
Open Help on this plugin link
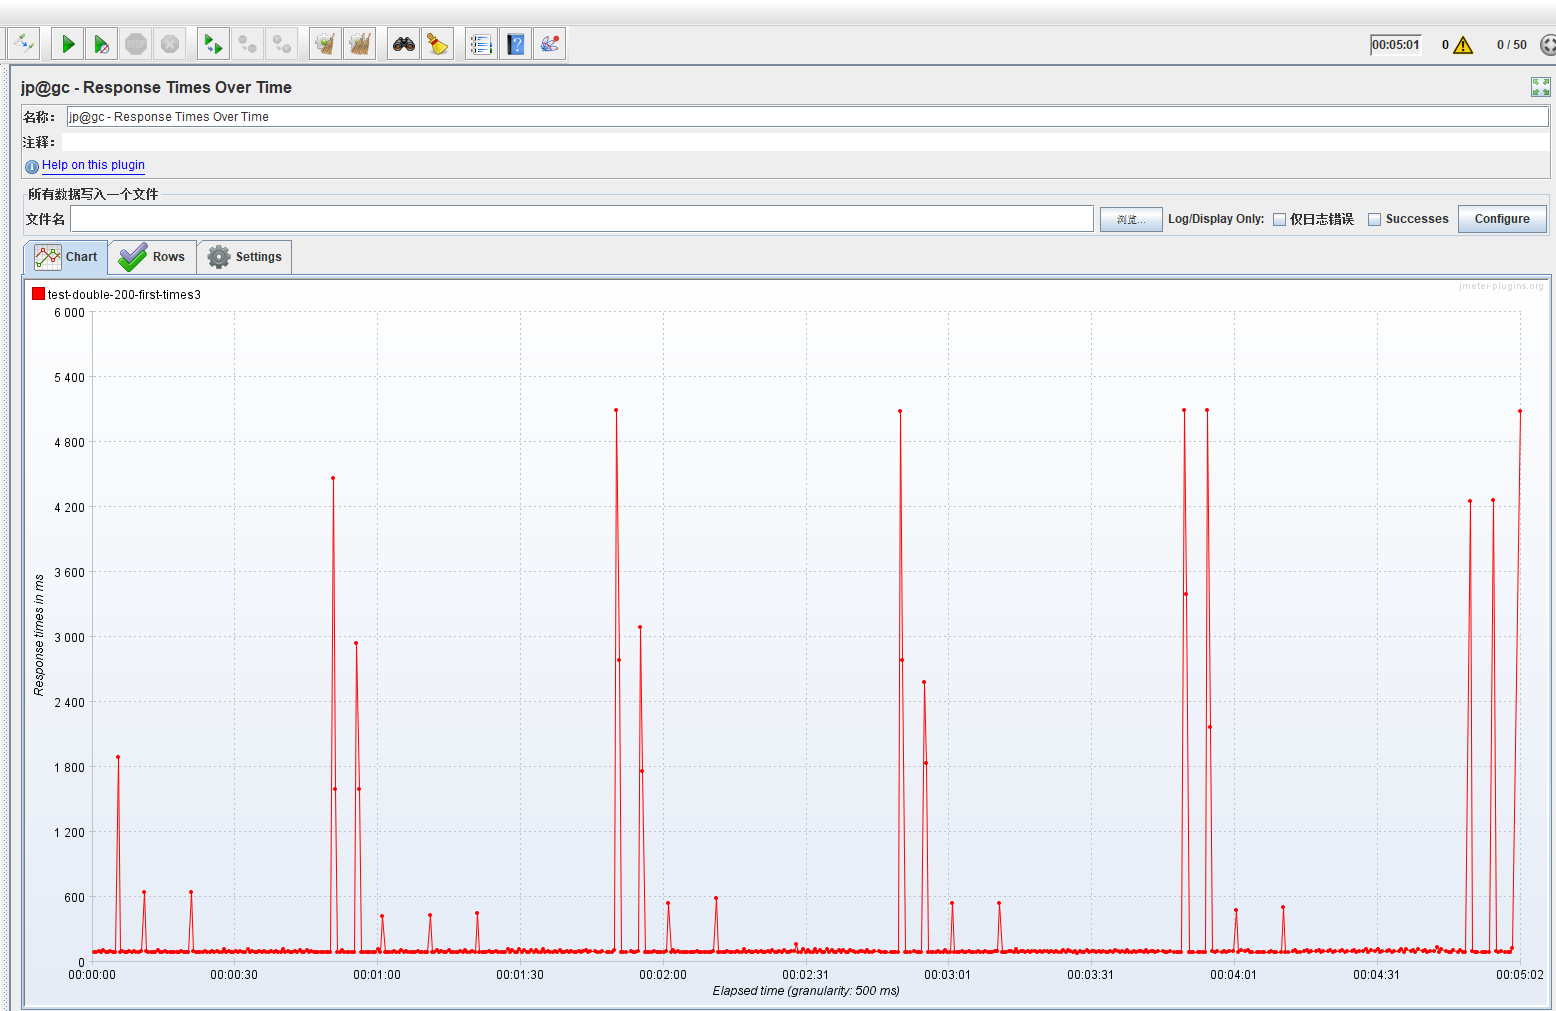pos(93,165)
